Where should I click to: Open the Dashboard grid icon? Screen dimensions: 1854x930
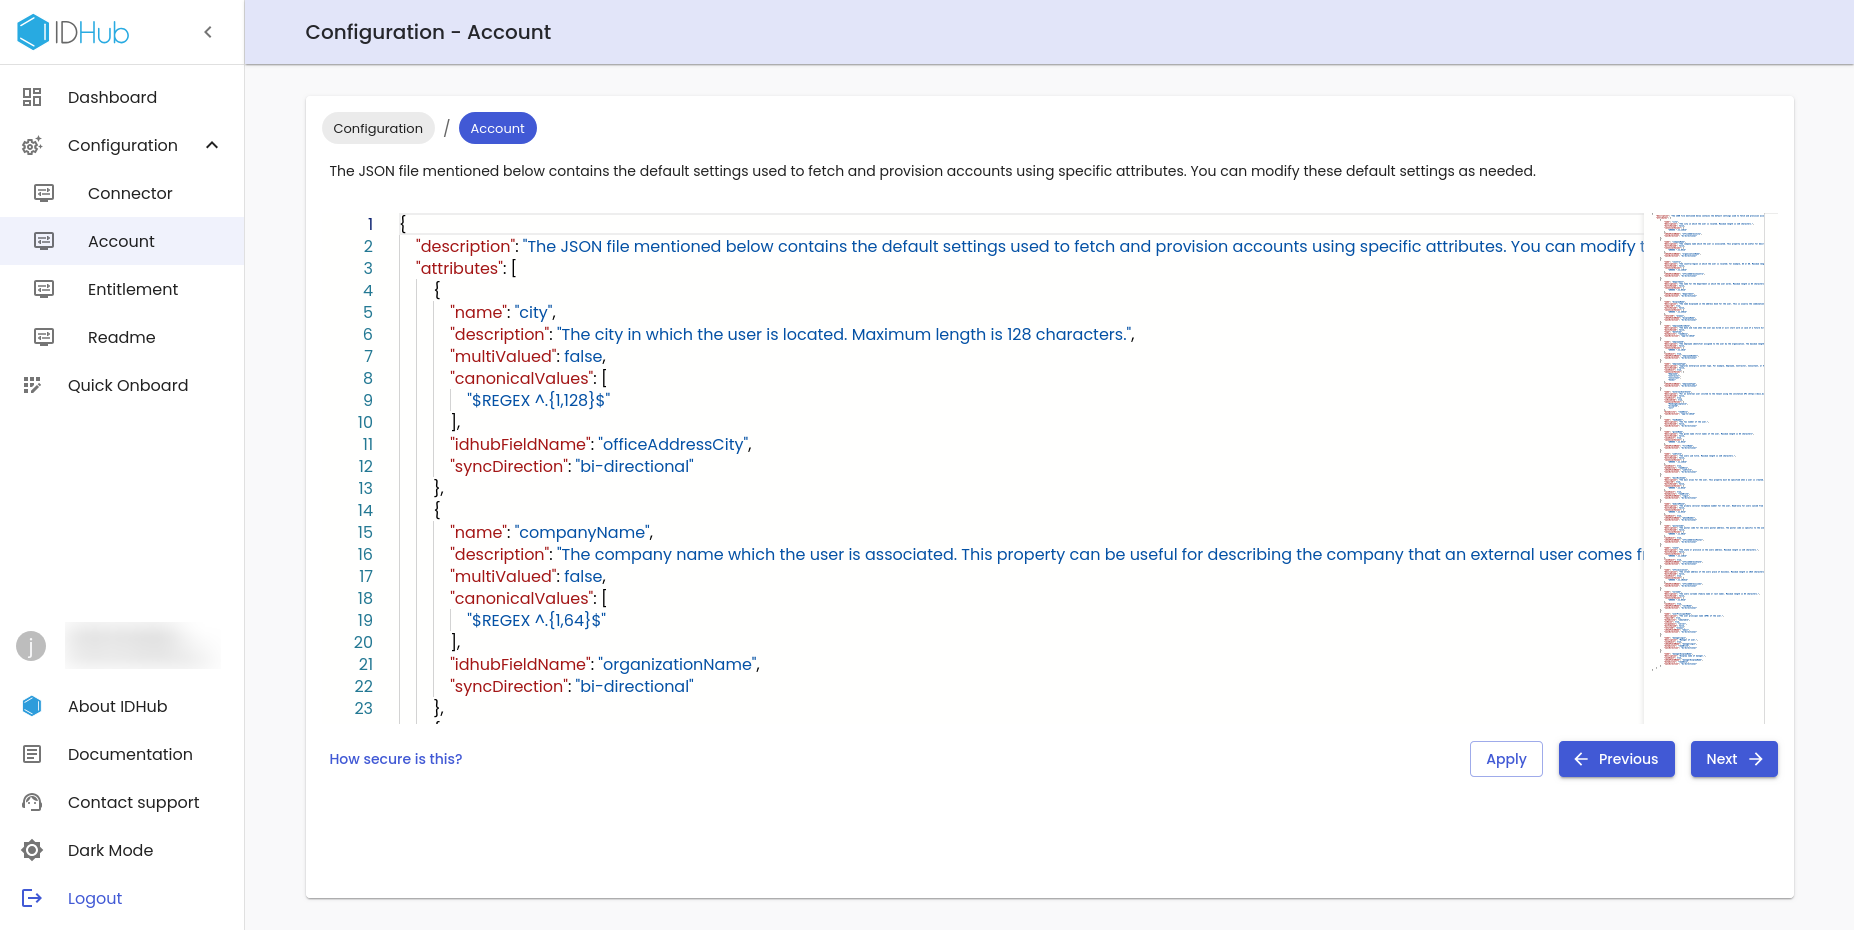32,97
